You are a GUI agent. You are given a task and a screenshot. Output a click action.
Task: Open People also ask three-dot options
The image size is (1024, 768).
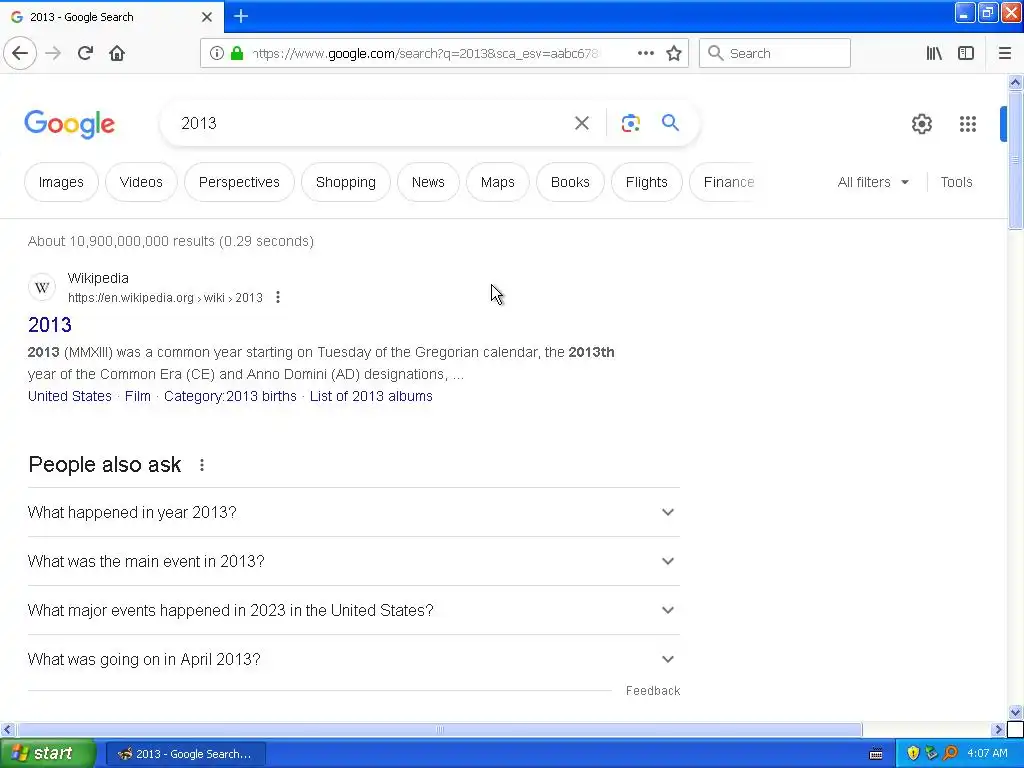[202, 465]
